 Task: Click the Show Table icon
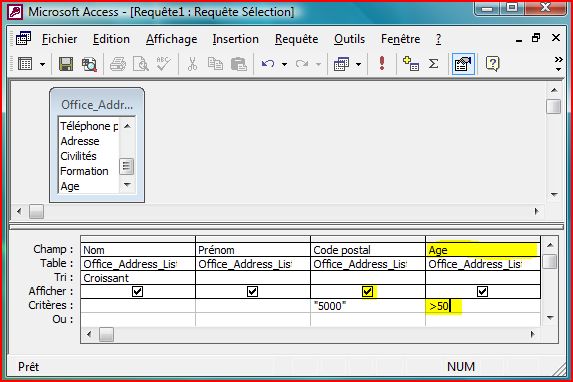[x=411, y=64]
